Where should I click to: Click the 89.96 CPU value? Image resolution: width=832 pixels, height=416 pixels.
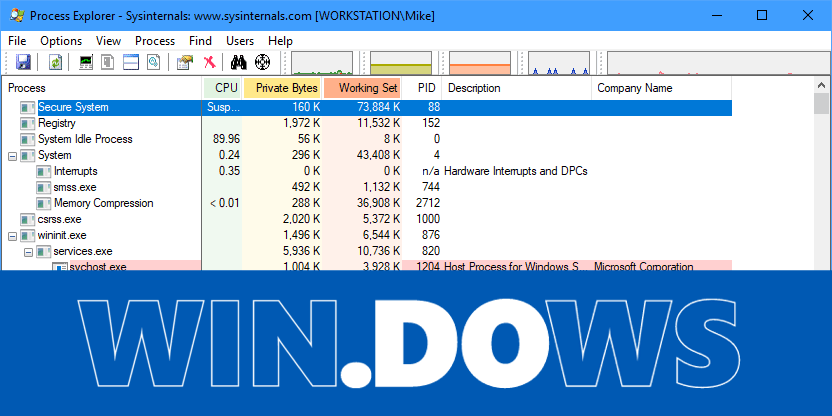coord(226,140)
